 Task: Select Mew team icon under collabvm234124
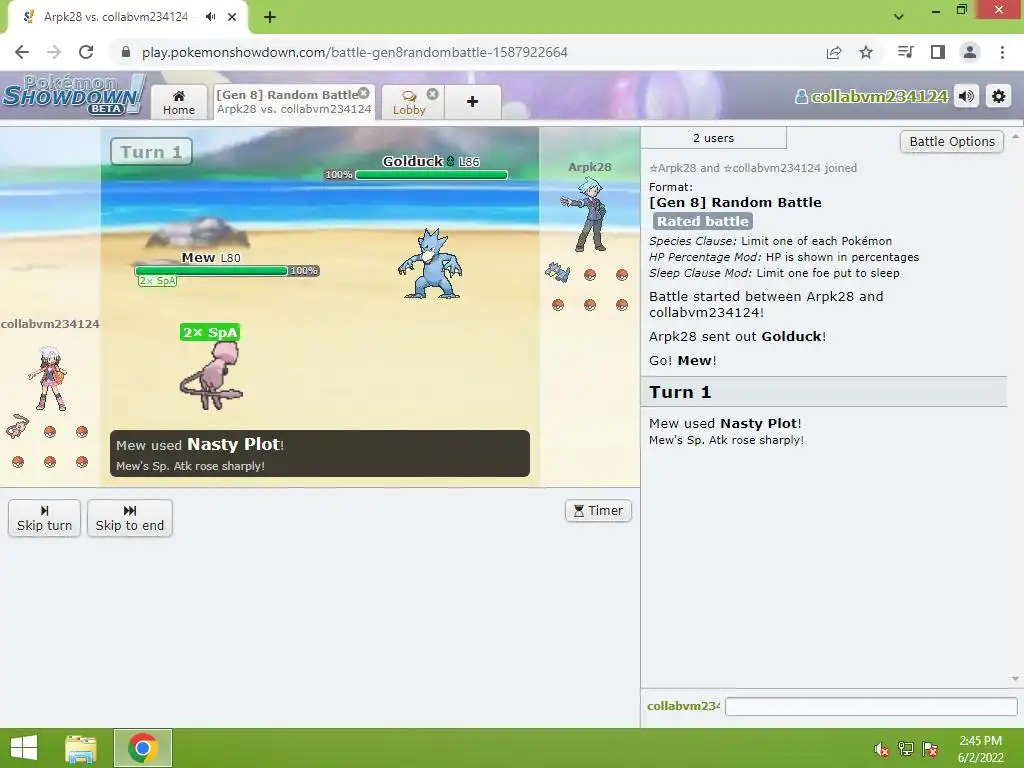18,426
